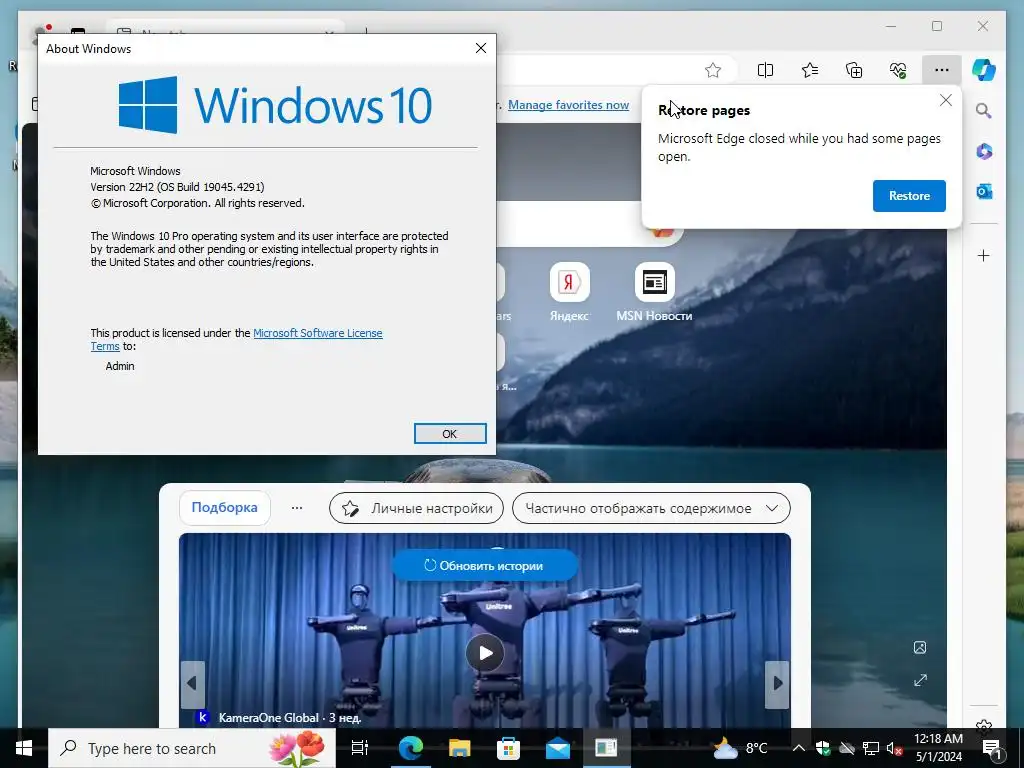Viewport: 1024px width, 768px height.
Task: Click OK in the About Windows dialog
Action: coord(450,434)
